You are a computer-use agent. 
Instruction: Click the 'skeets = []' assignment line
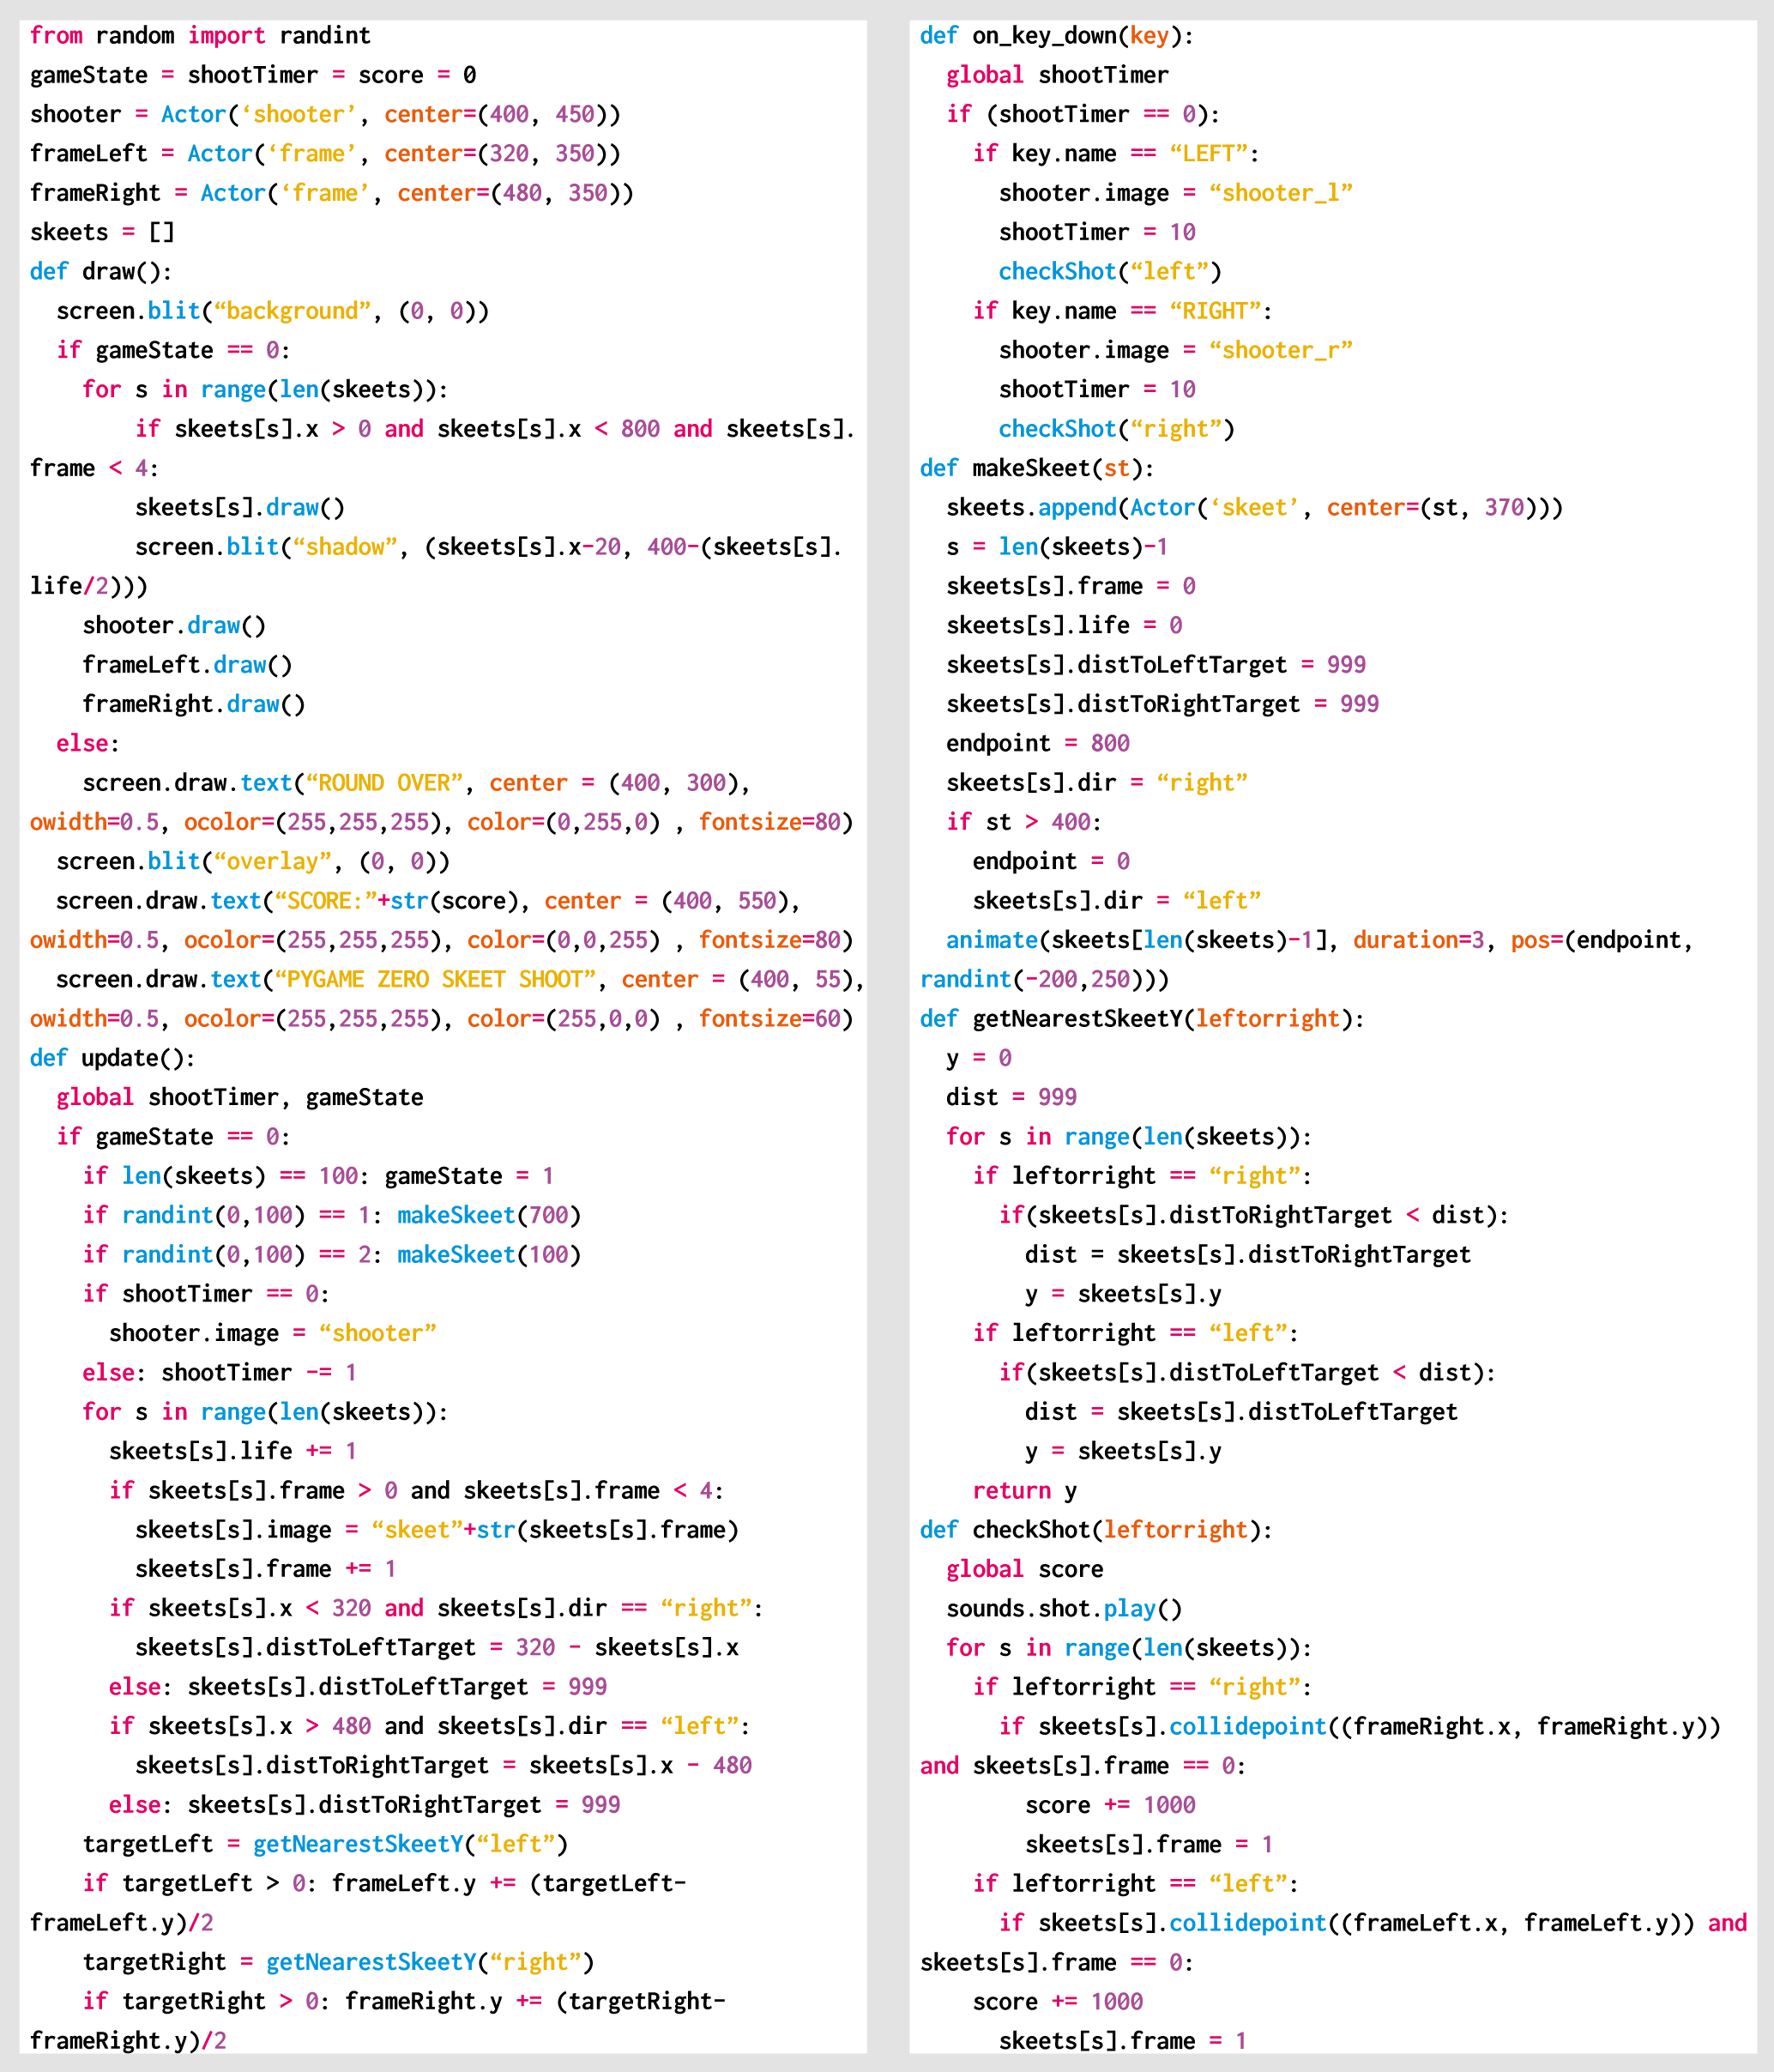coord(102,232)
